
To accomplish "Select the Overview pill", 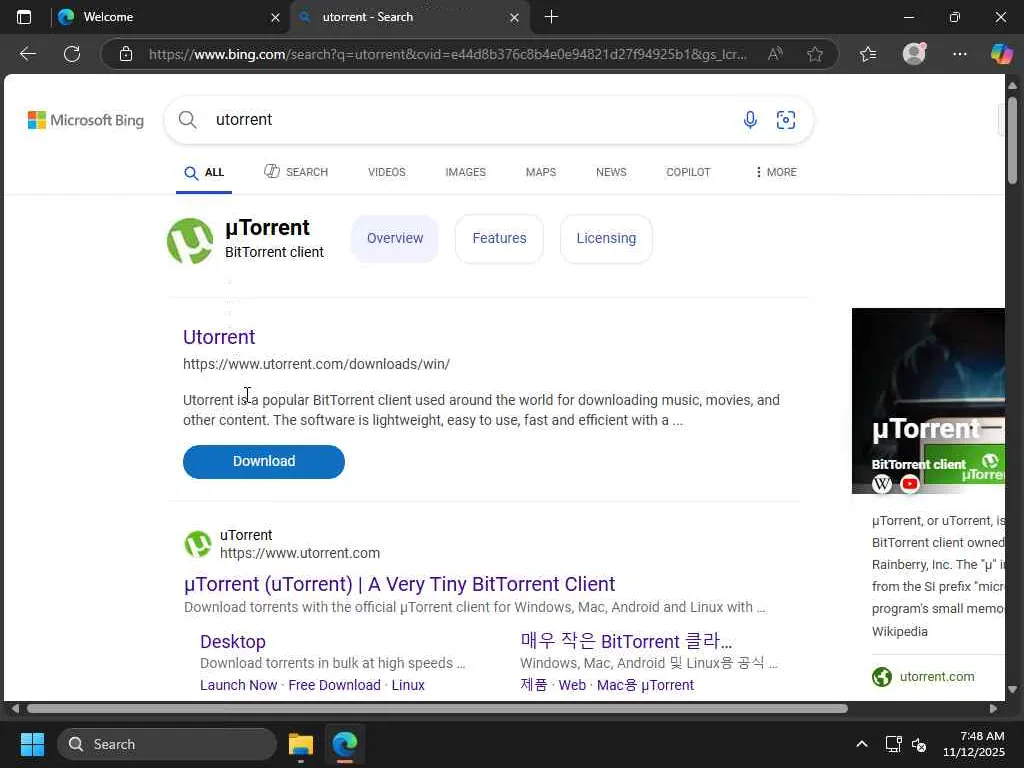I will pos(395,238).
